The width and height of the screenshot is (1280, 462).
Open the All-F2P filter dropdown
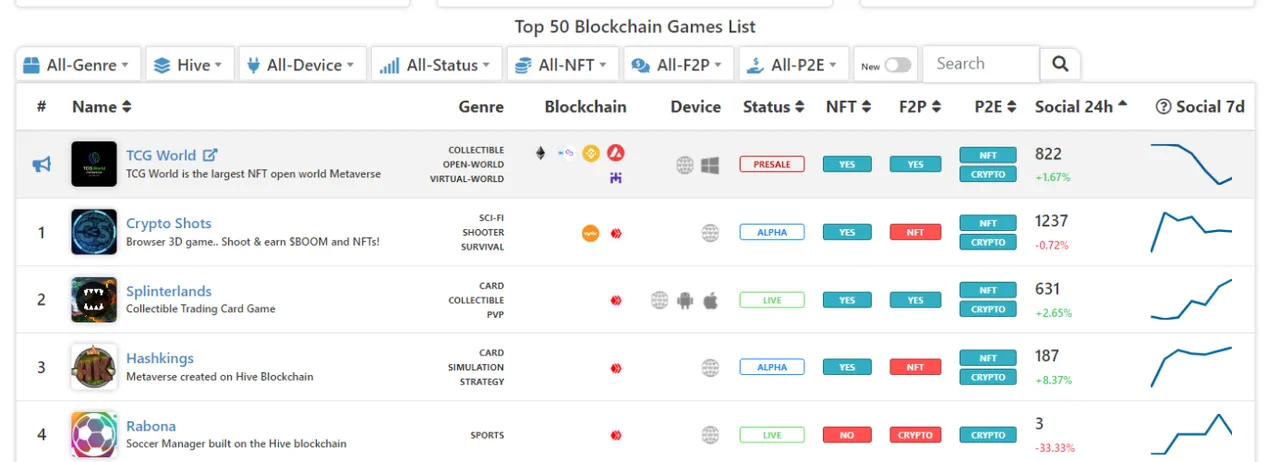[679, 64]
